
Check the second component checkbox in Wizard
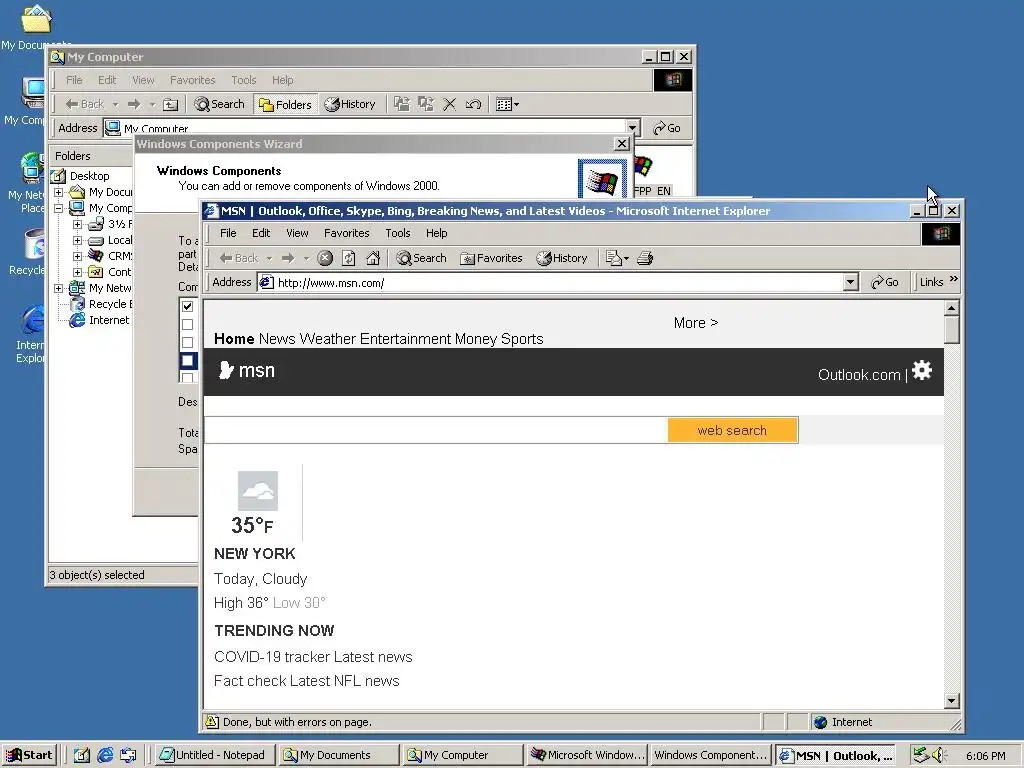(187, 324)
